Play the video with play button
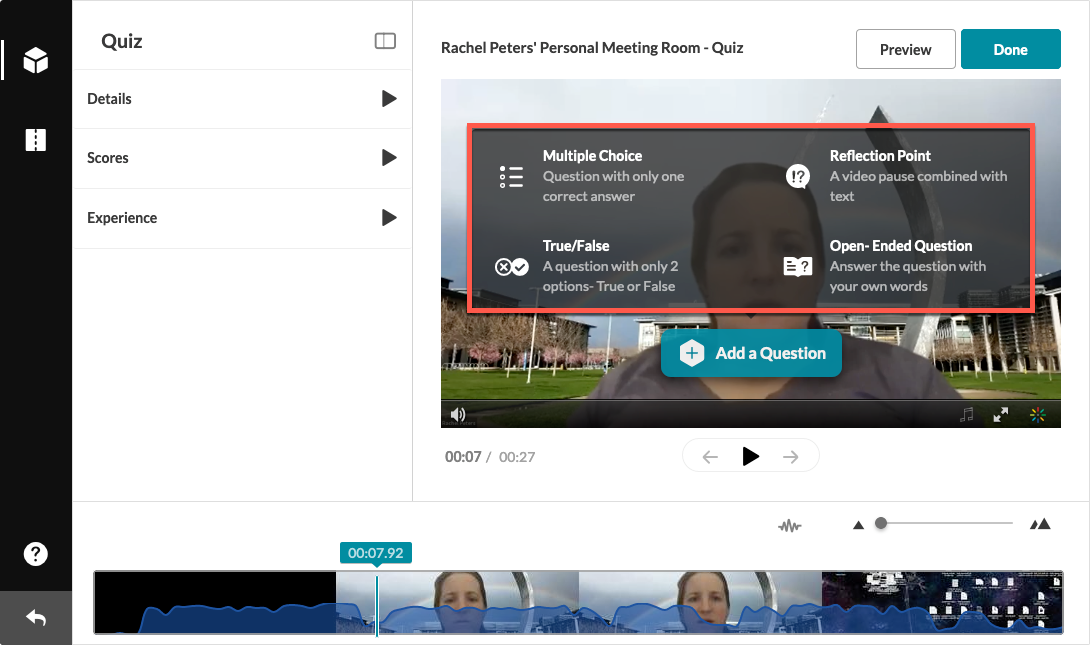The width and height of the screenshot is (1090, 645). click(750, 457)
